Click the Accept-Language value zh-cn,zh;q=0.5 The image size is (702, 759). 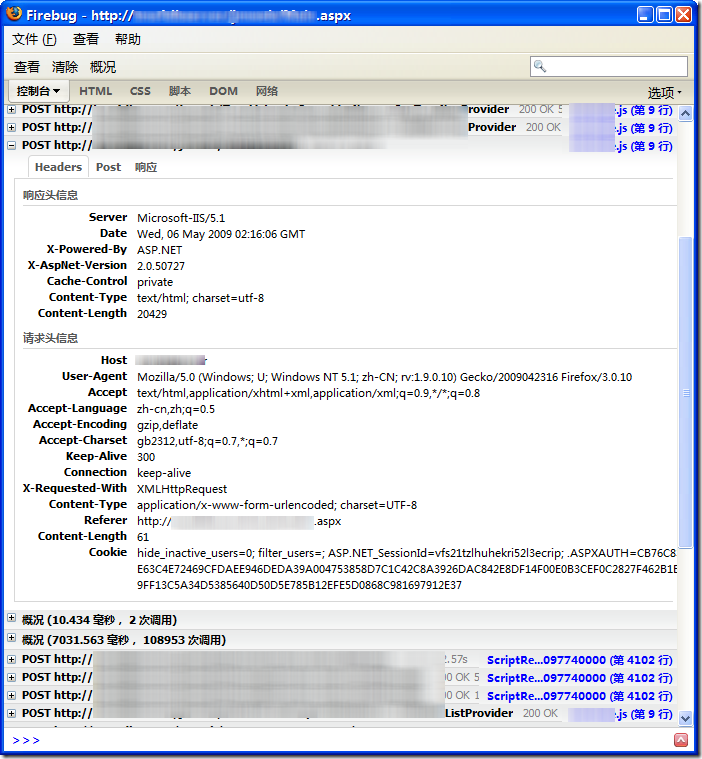(x=176, y=409)
